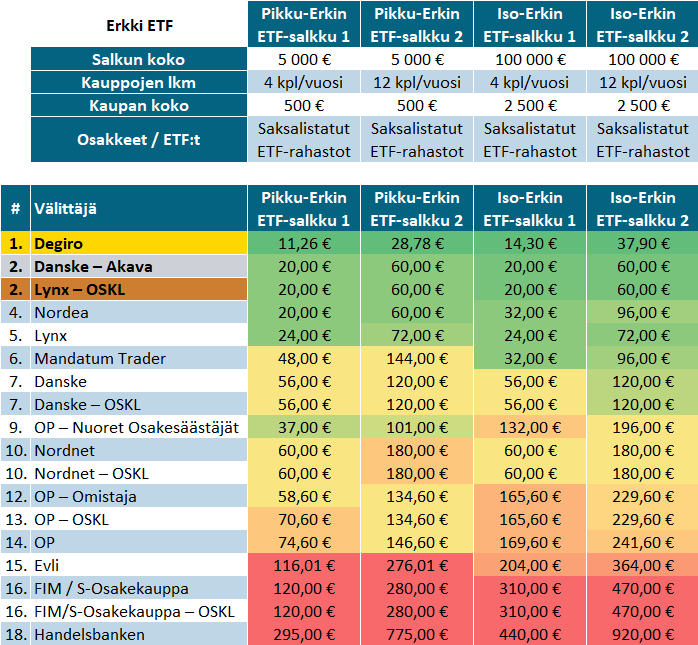
Task: Click the '146,60 €' OP cell
Action: point(417,542)
